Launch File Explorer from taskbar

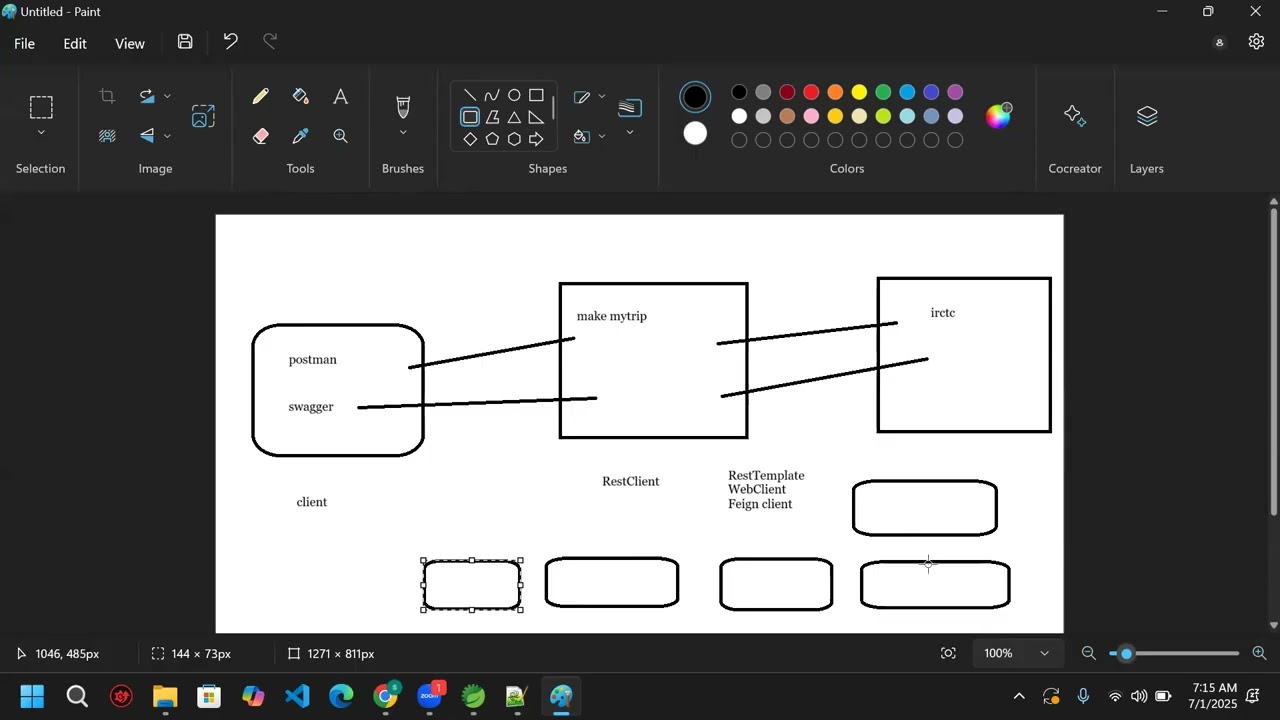(x=165, y=697)
